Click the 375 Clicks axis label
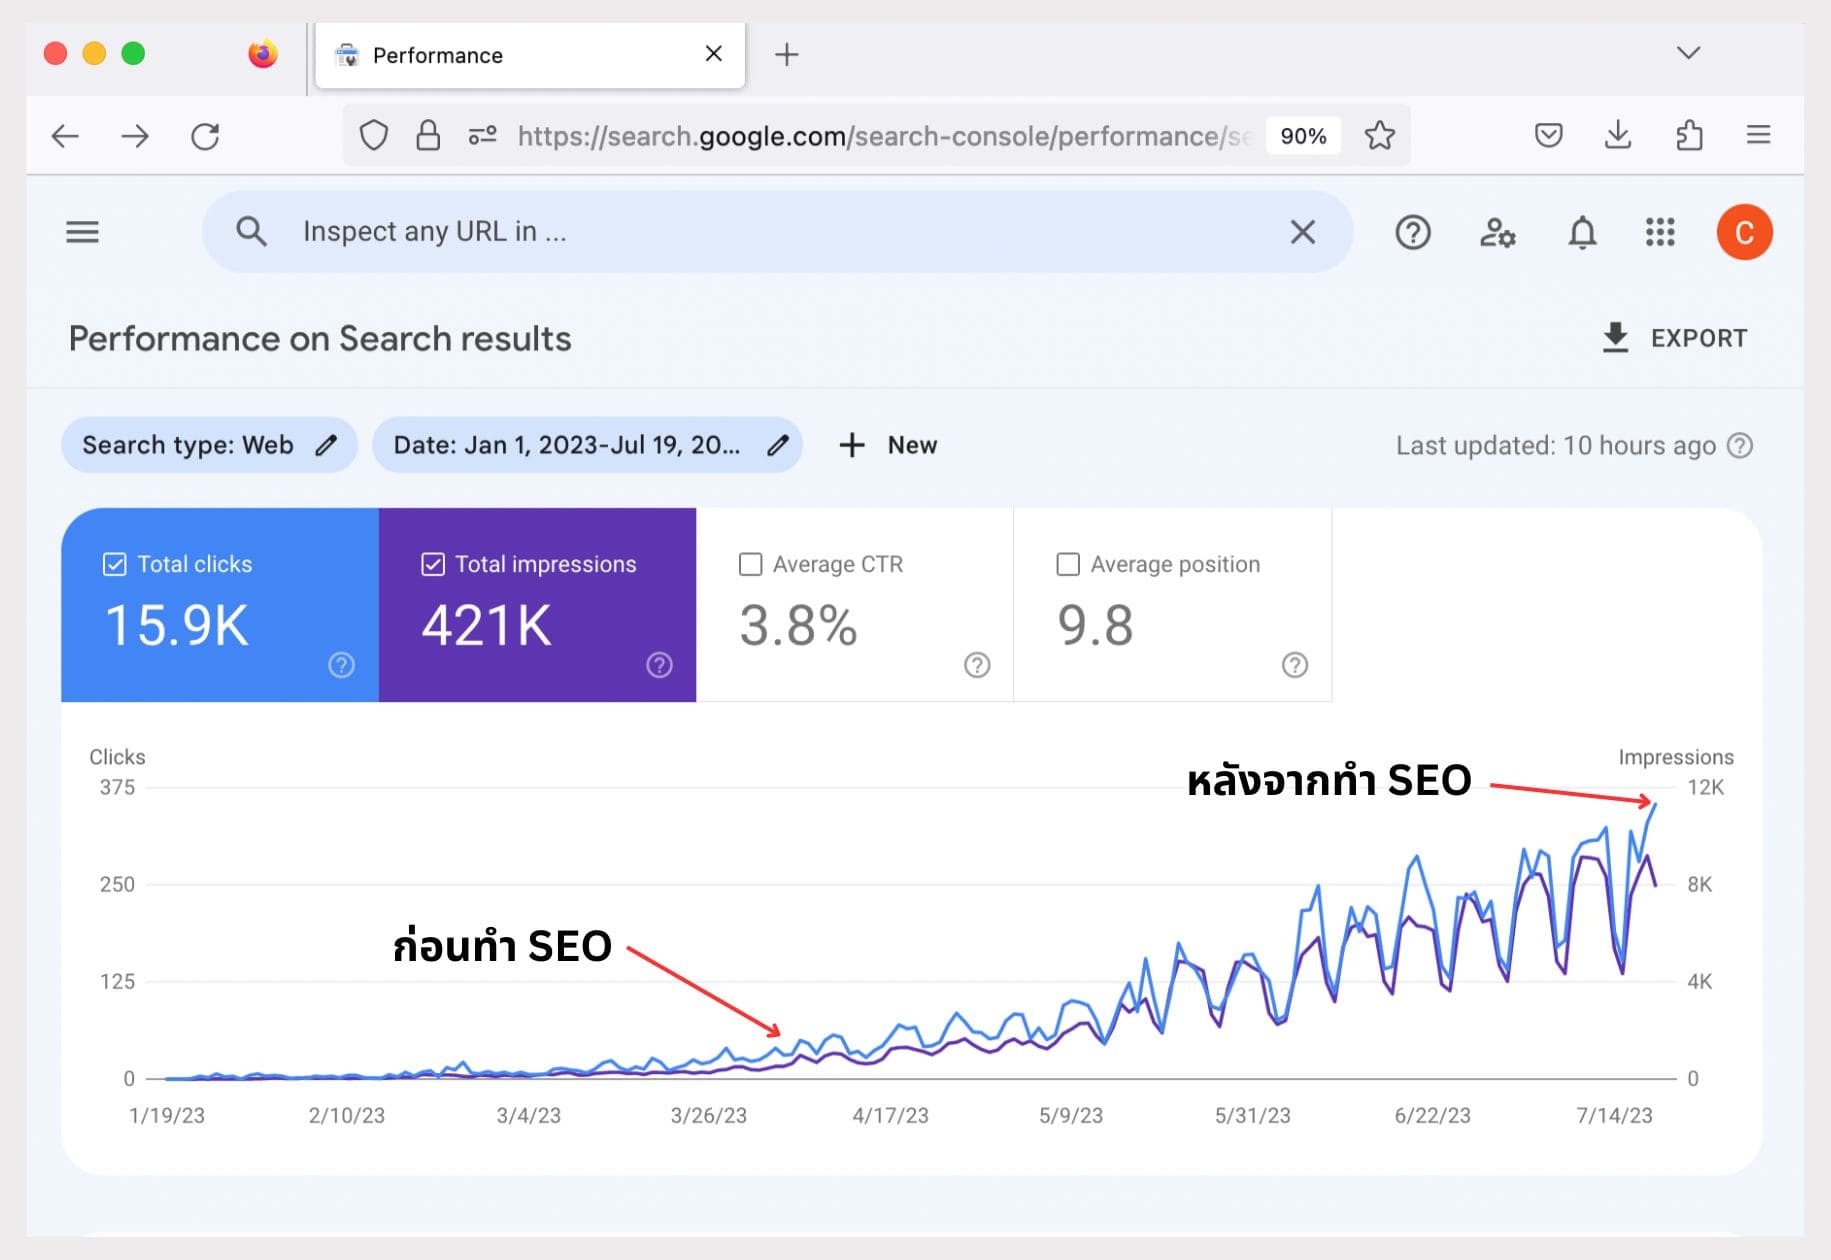The width and height of the screenshot is (1831, 1260). pos(117,787)
